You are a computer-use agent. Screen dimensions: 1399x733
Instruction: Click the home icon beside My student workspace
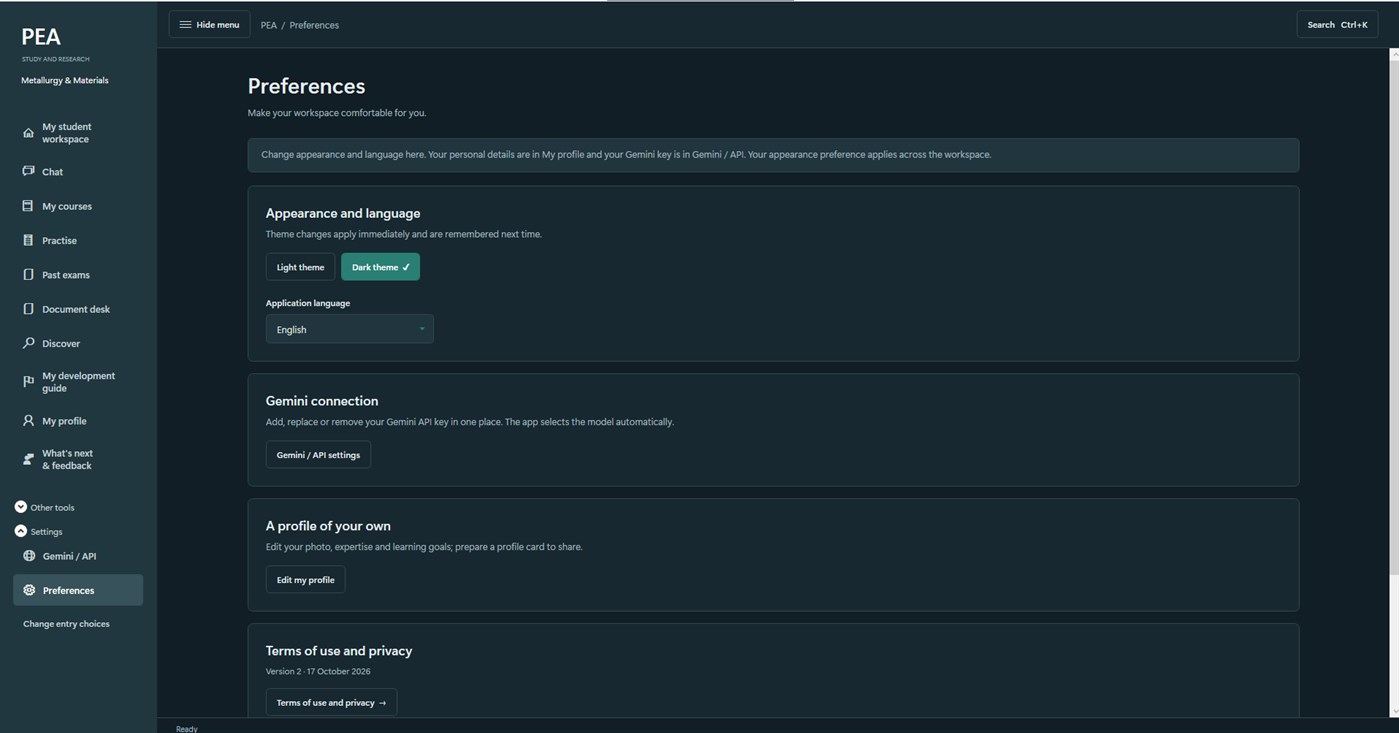28,133
